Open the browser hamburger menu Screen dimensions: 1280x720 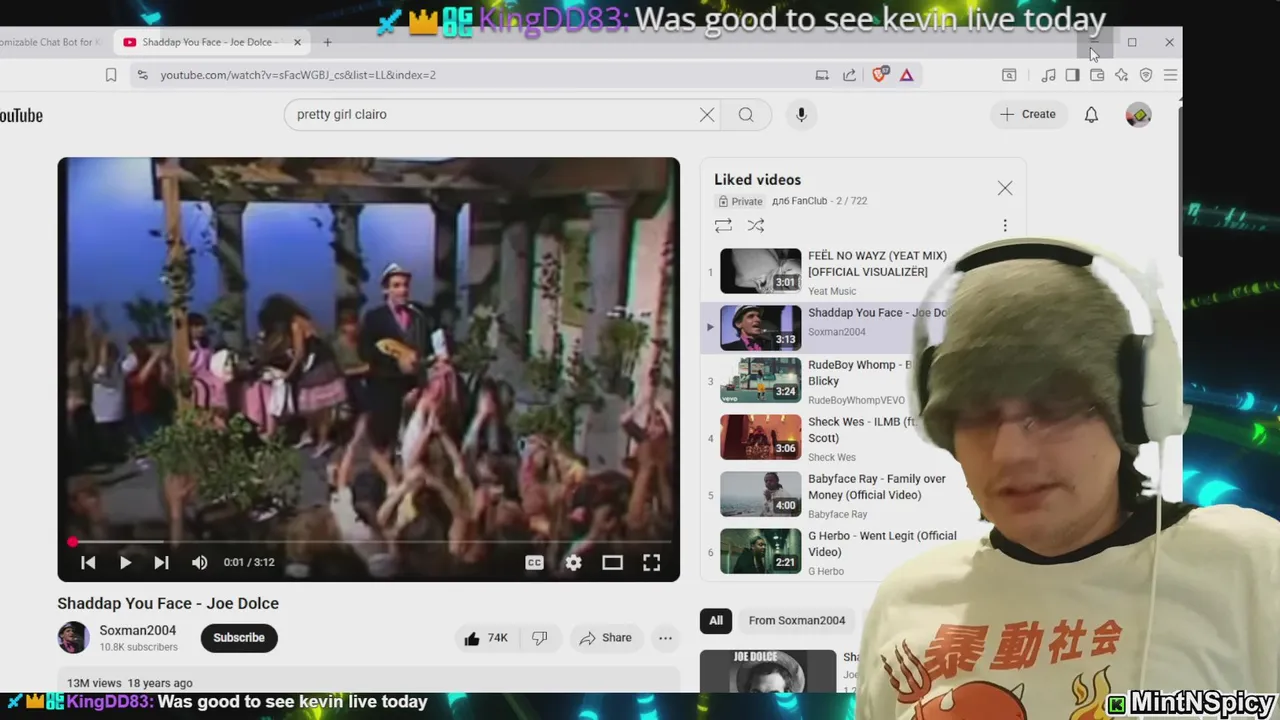[x=1170, y=75]
